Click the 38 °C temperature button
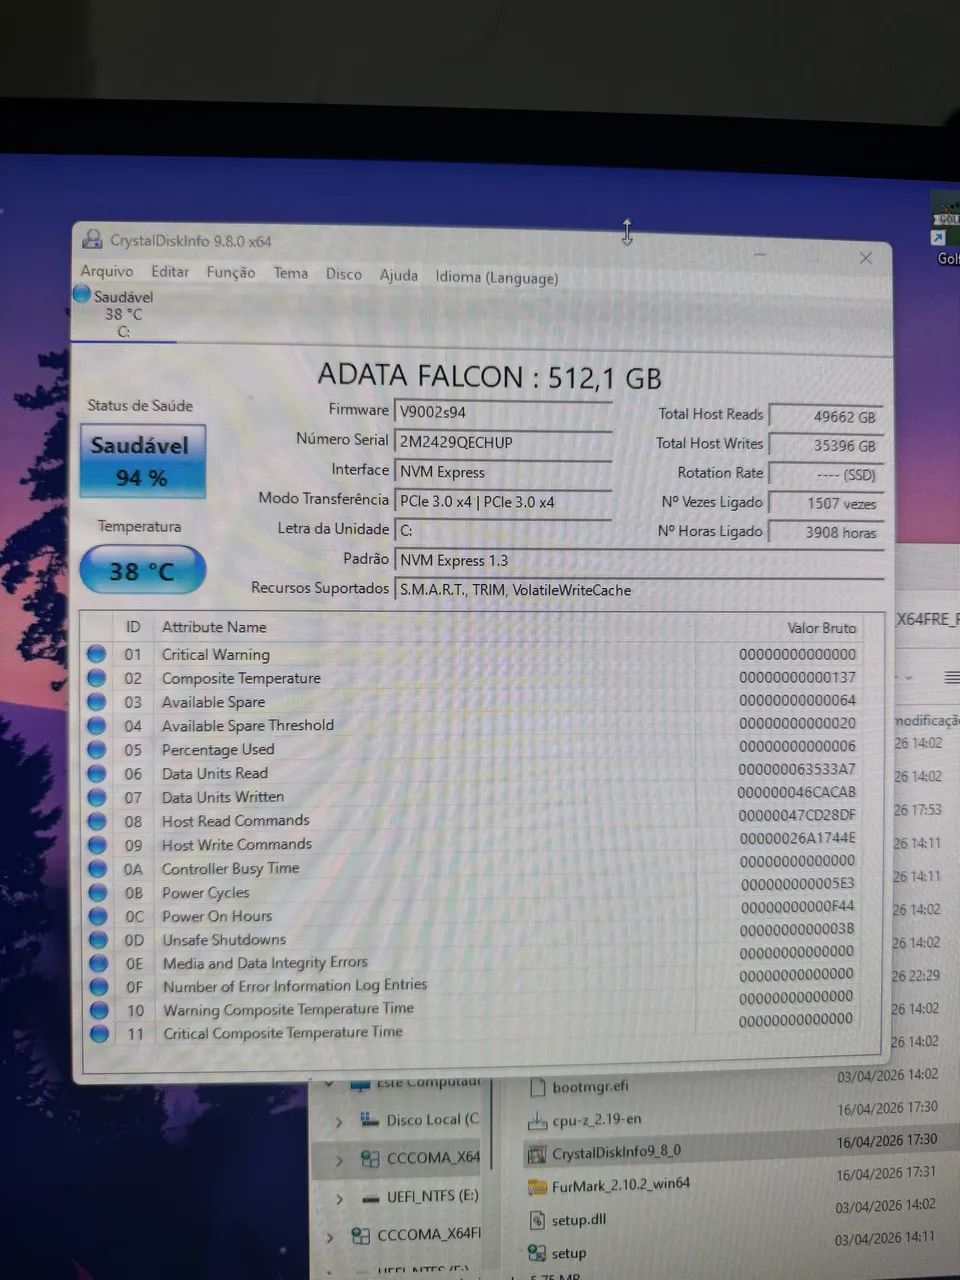Screen dimensions: 960x1280 [142, 570]
